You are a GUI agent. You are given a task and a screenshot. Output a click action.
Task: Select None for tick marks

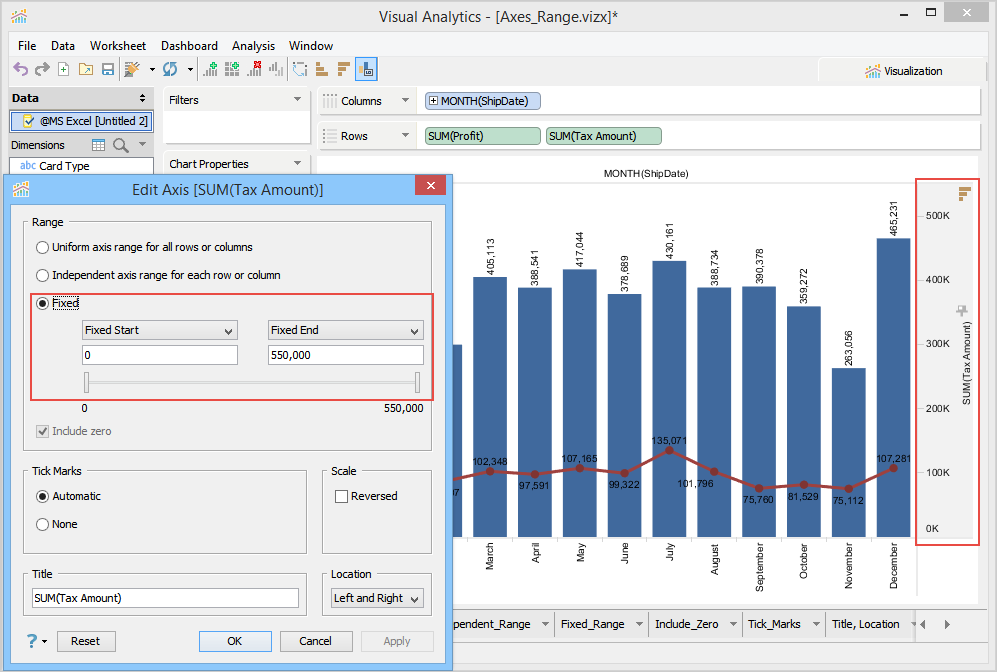pos(42,524)
